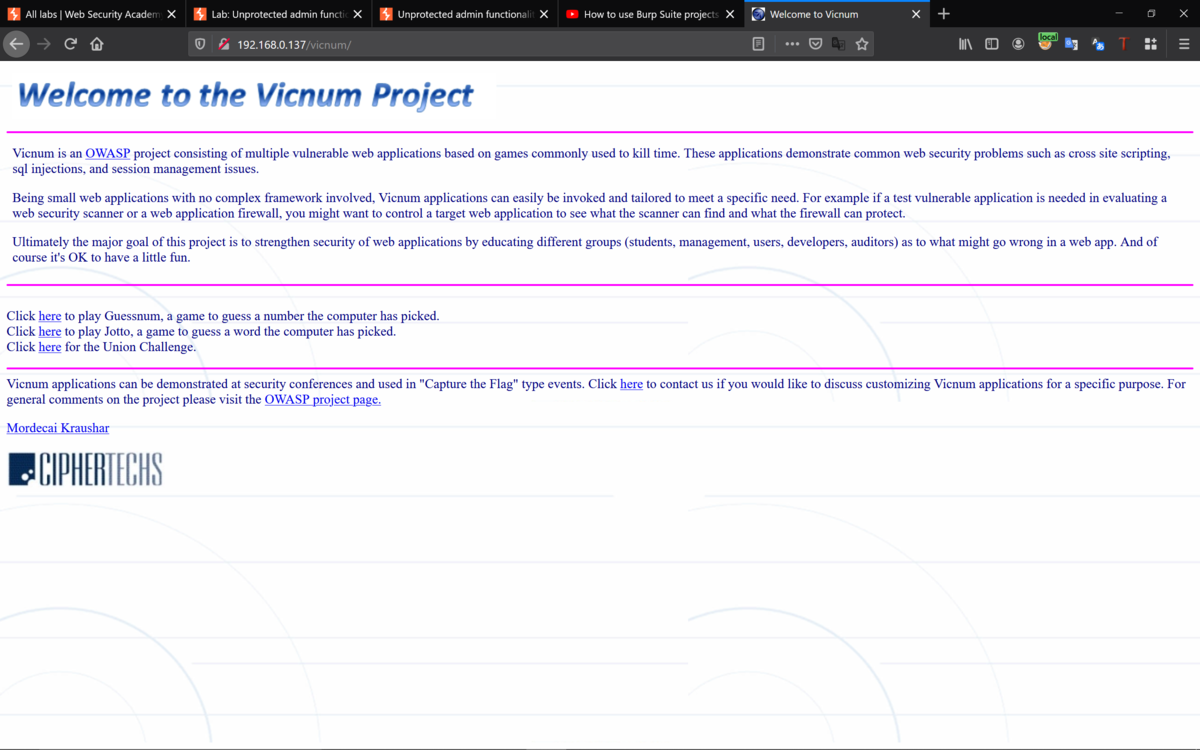Image resolution: width=1200 pixels, height=750 pixels.
Task: Click the forward navigation arrow
Action: coord(43,44)
